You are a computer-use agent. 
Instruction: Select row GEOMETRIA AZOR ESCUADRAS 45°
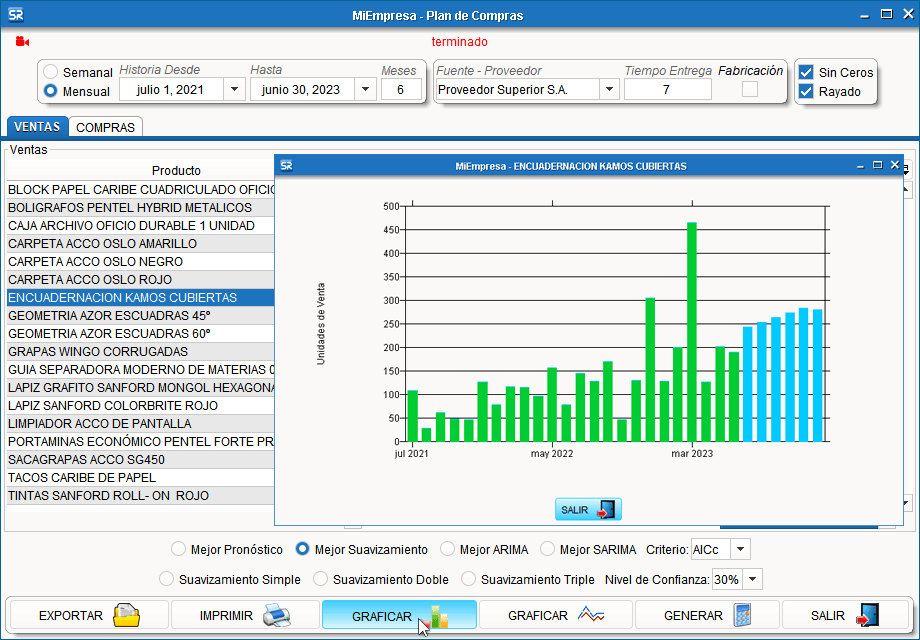tap(140, 316)
